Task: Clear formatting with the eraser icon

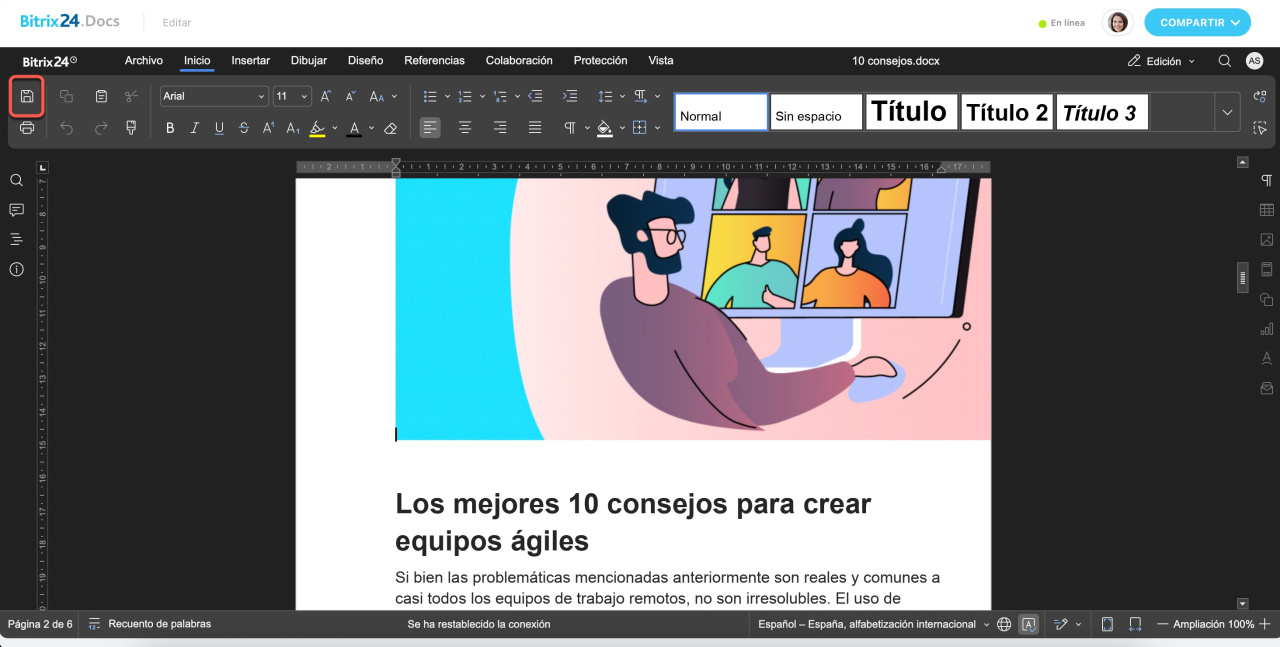Action: click(x=391, y=128)
